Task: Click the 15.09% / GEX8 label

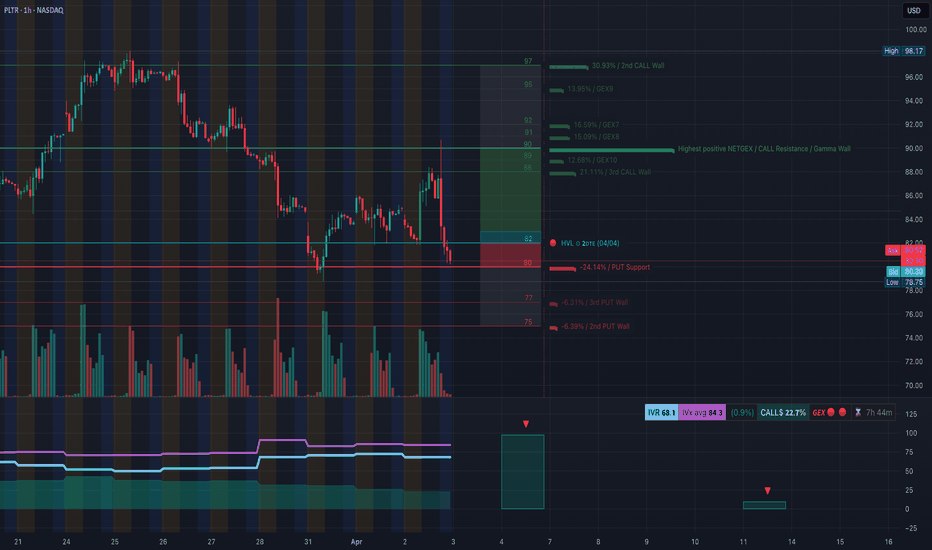Action: pyautogui.click(x=596, y=137)
